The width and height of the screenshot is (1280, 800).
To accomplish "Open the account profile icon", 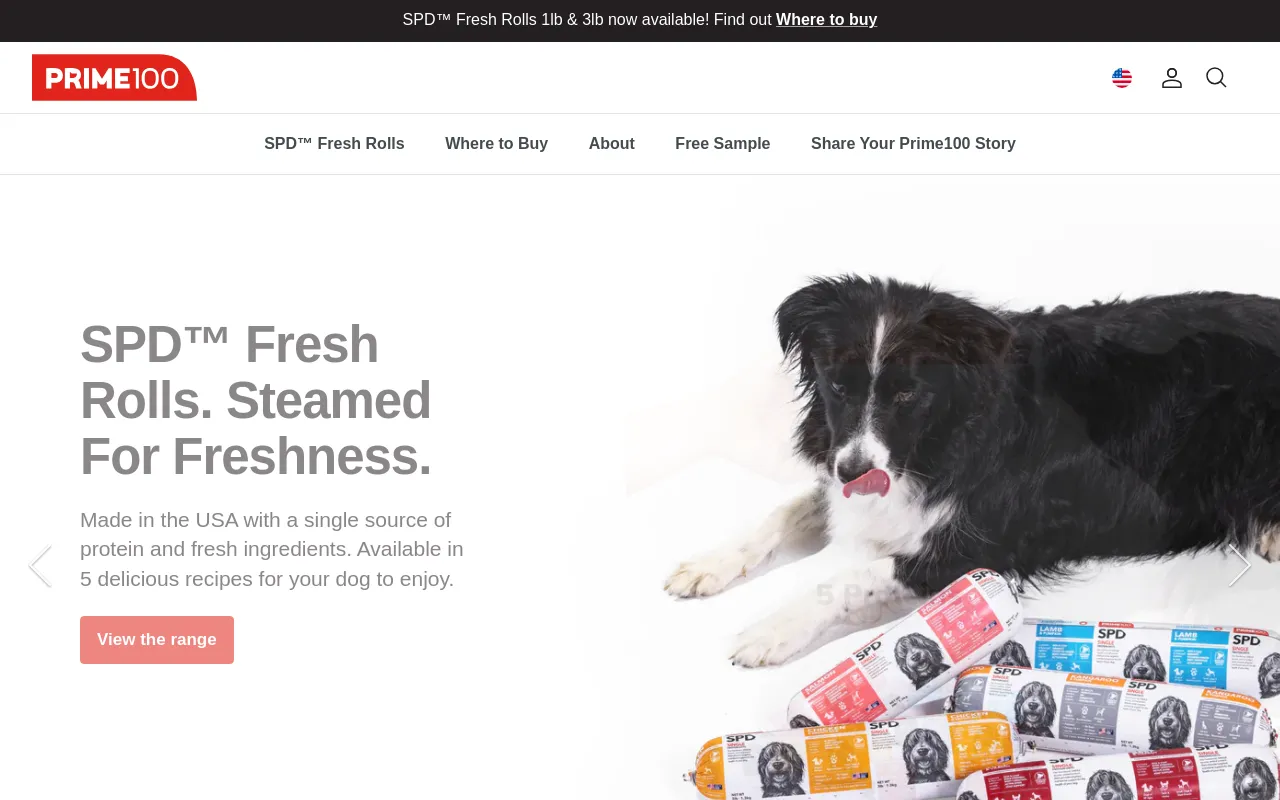I will pos(1172,78).
